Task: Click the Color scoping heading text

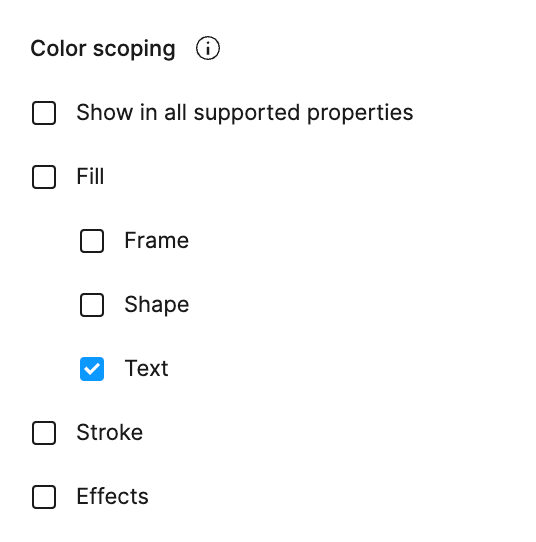Action: (103, 49)
